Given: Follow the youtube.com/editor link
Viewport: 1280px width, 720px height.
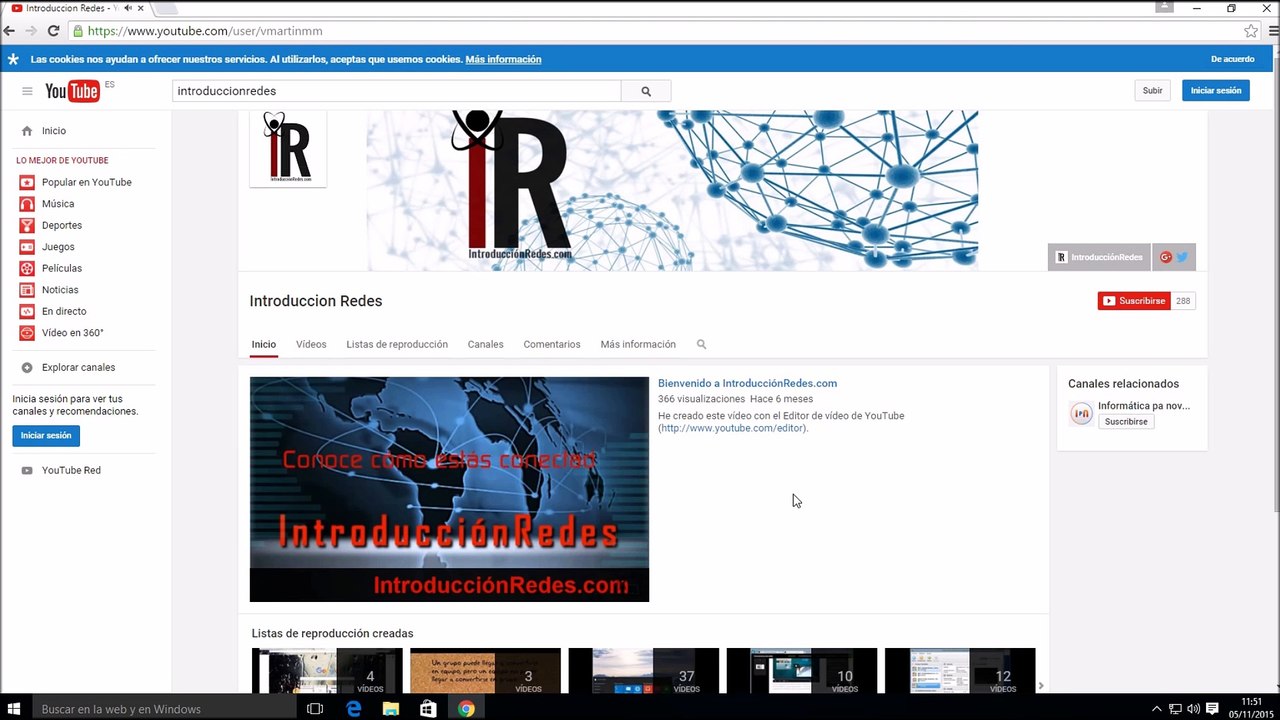Looking at the screenshot, I should 733,428.
